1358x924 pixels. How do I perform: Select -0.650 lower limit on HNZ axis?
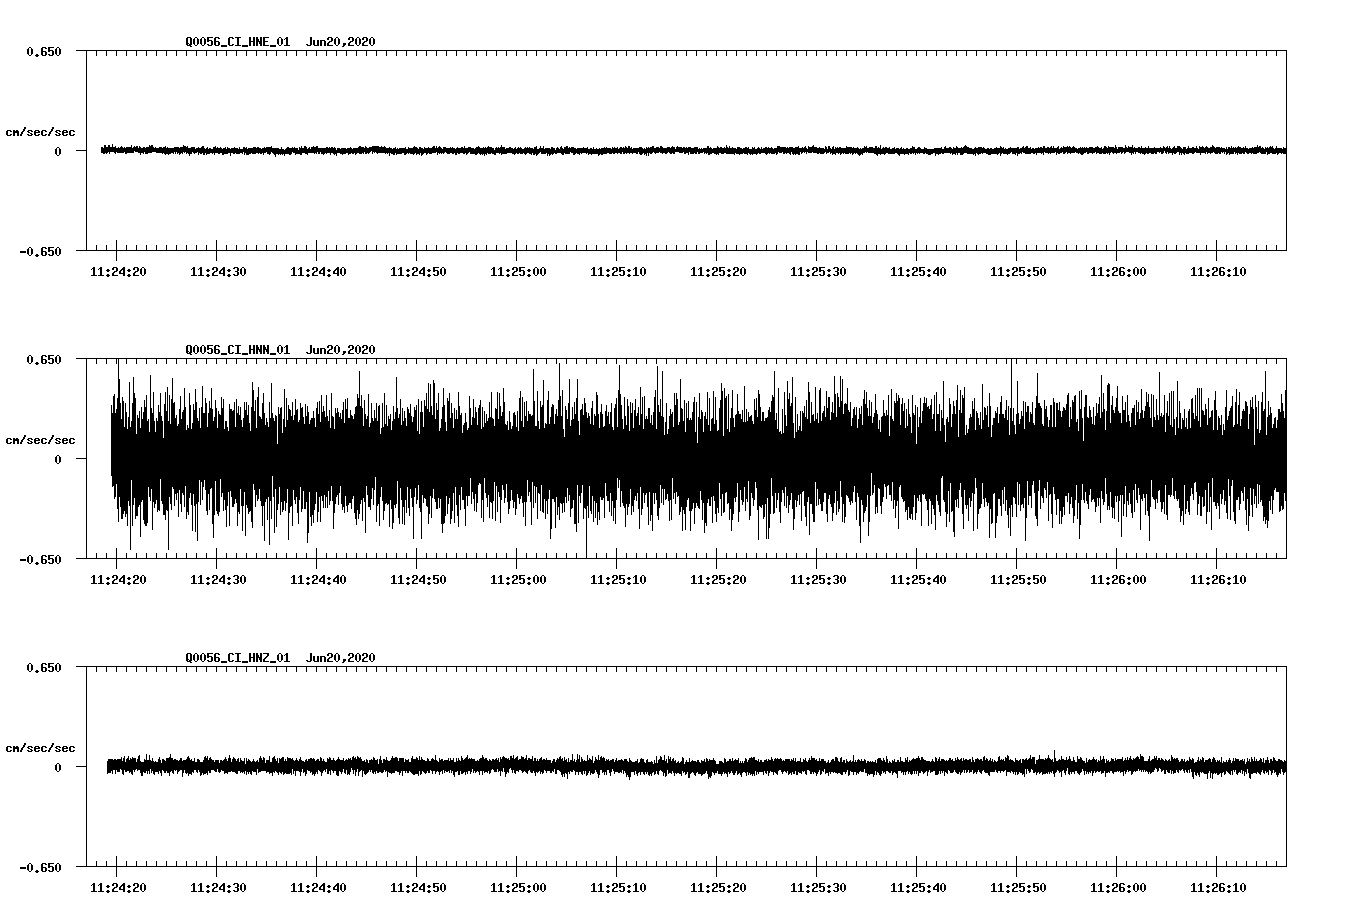point(39,868)
